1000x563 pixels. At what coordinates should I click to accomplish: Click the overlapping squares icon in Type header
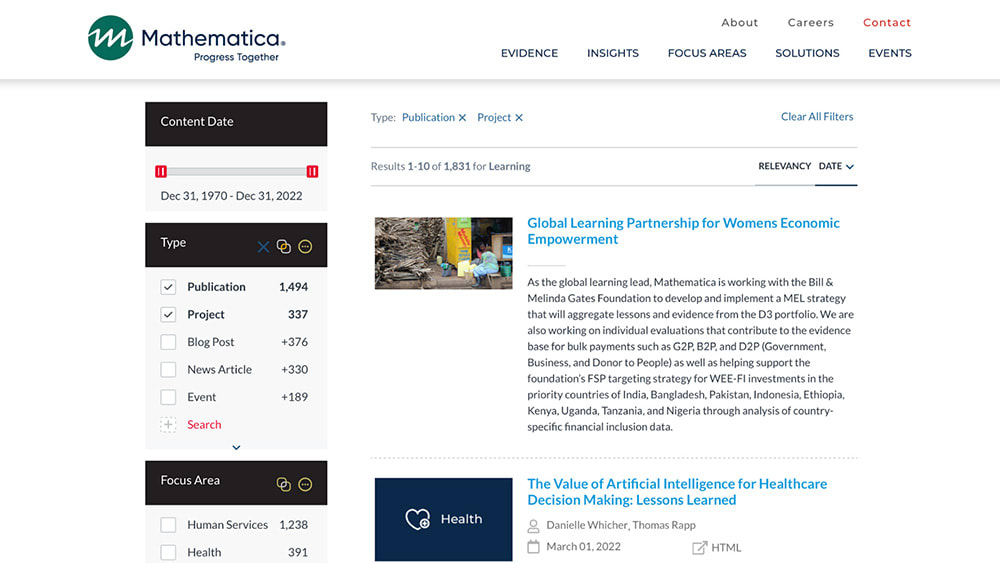[x=284, y=247]
